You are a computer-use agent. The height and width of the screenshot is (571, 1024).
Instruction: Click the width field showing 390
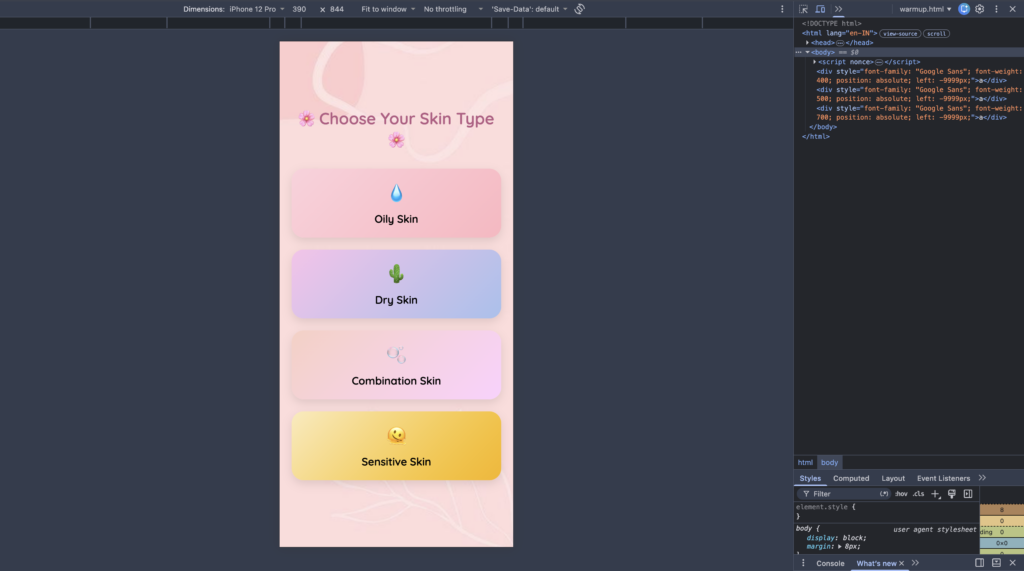tap(299, 9)
